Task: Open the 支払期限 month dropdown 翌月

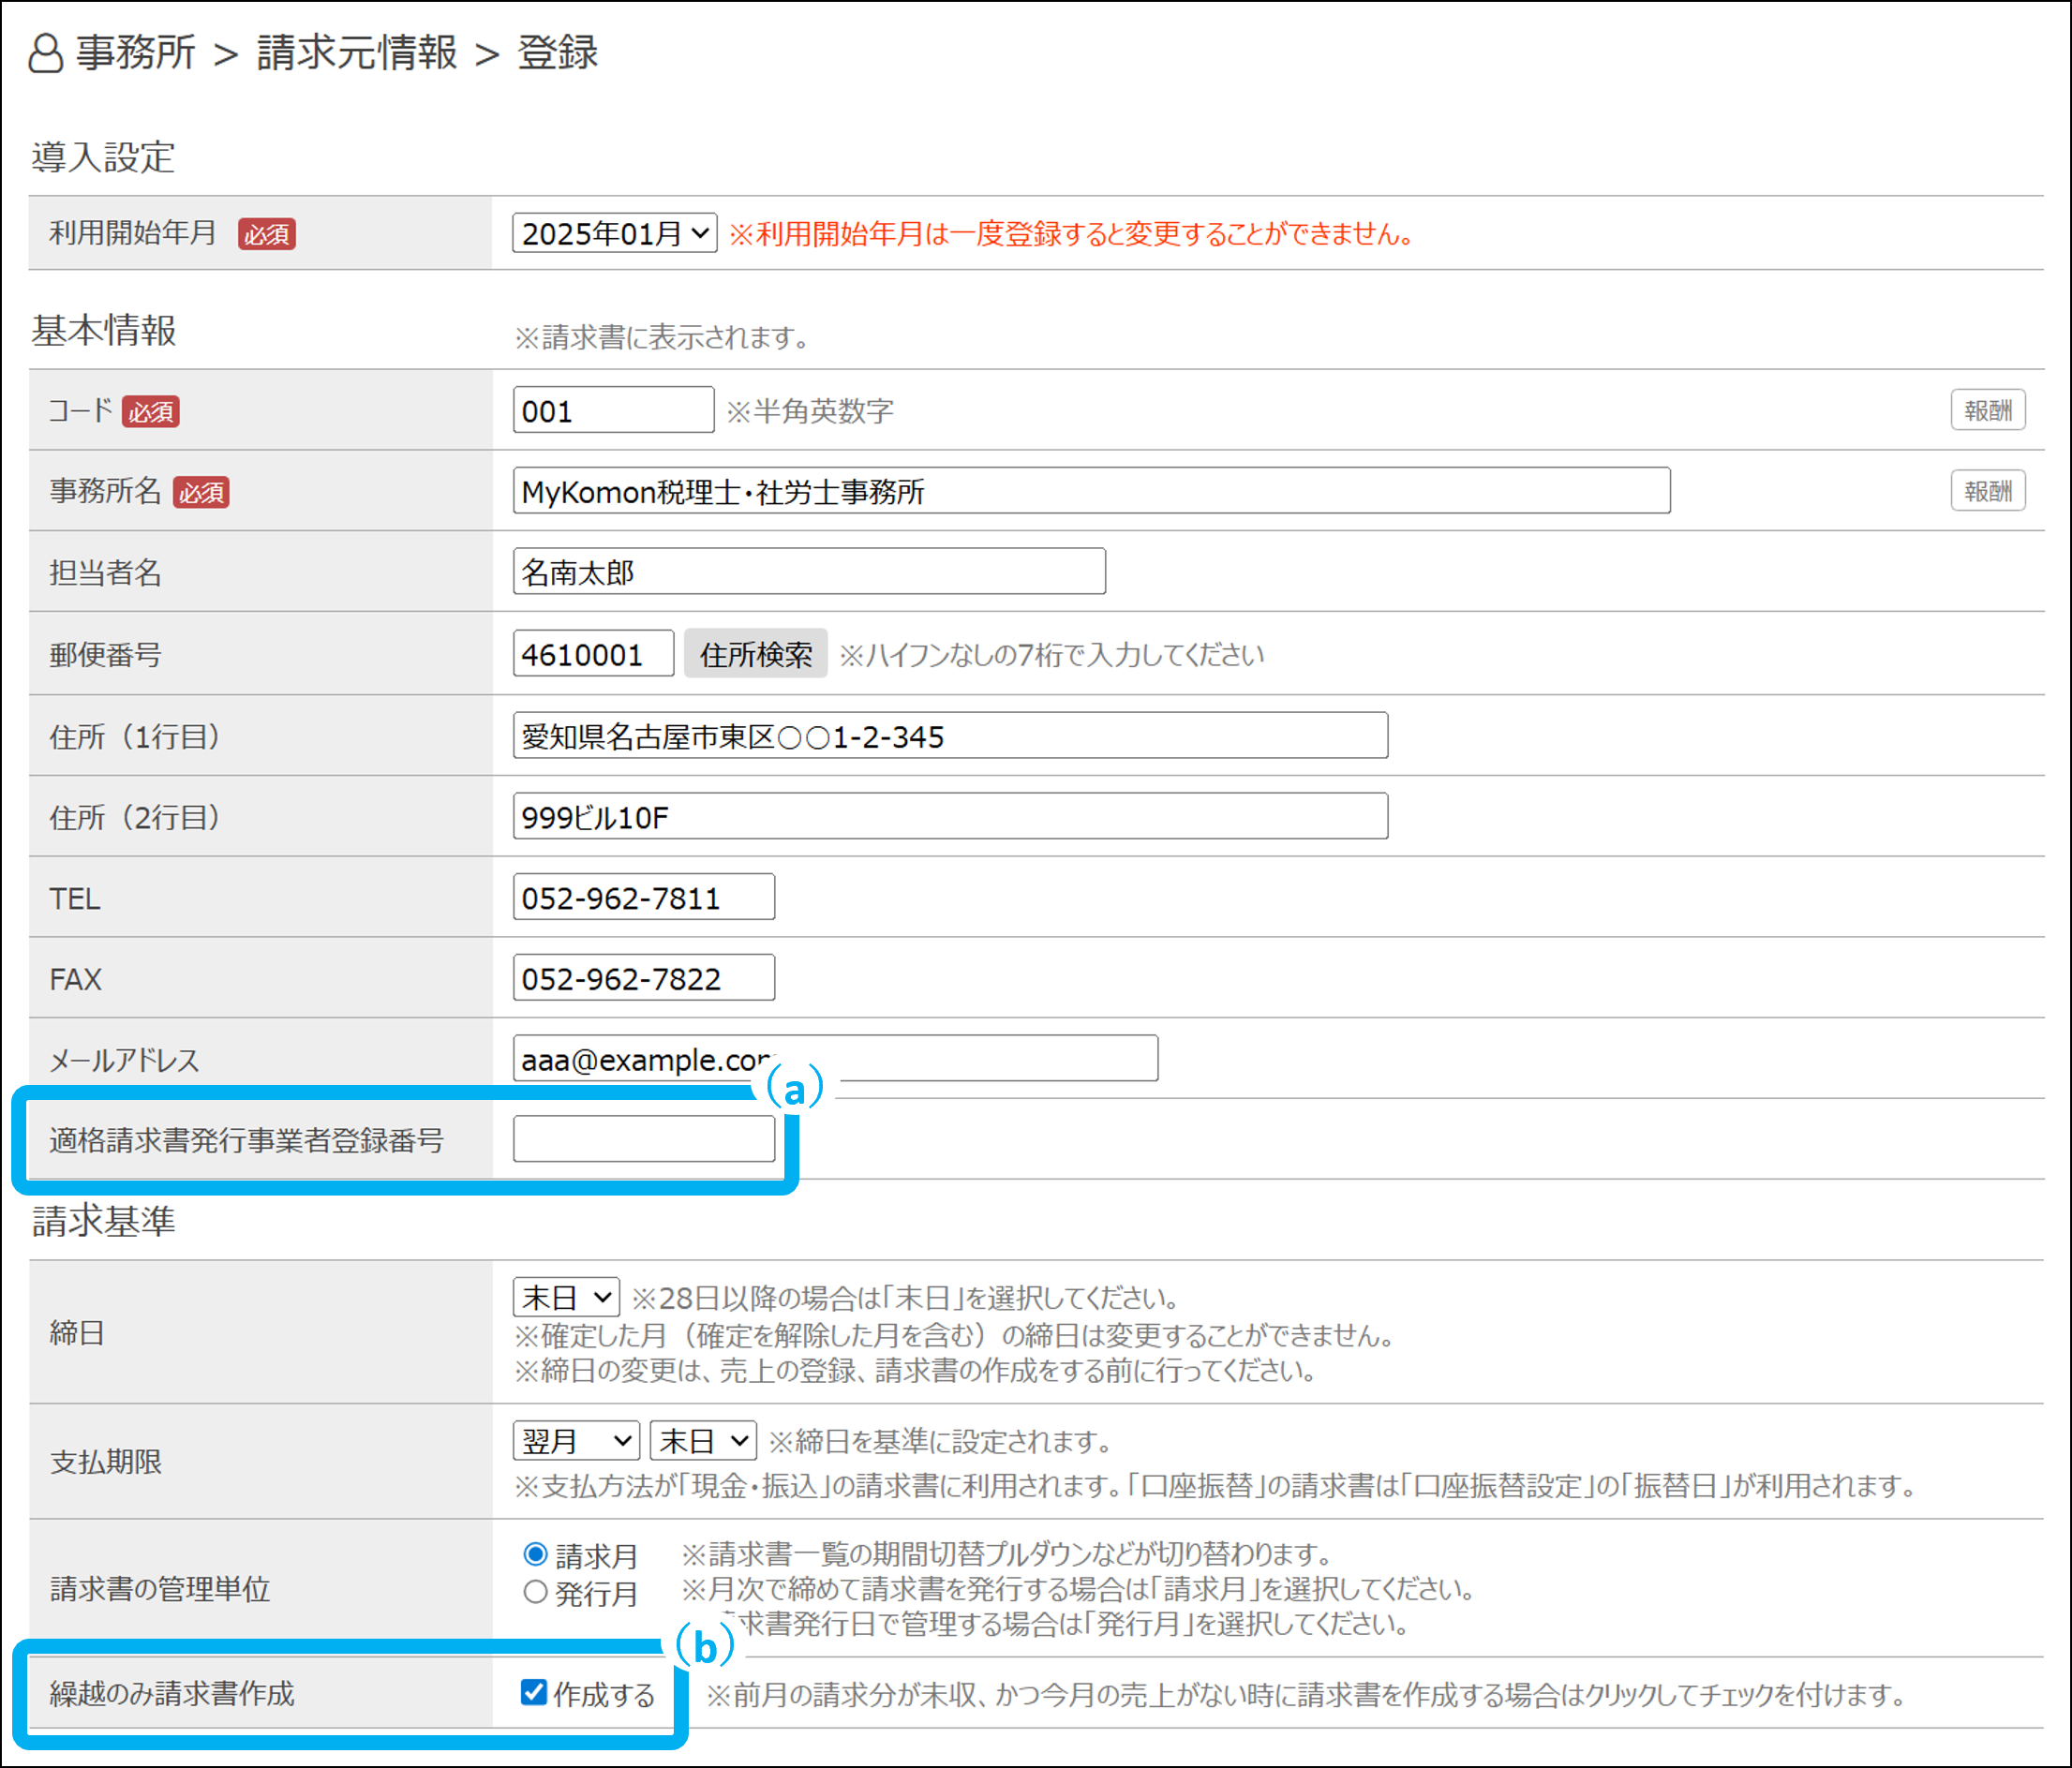Action: pyautogui.click(x=576, y=1440)
